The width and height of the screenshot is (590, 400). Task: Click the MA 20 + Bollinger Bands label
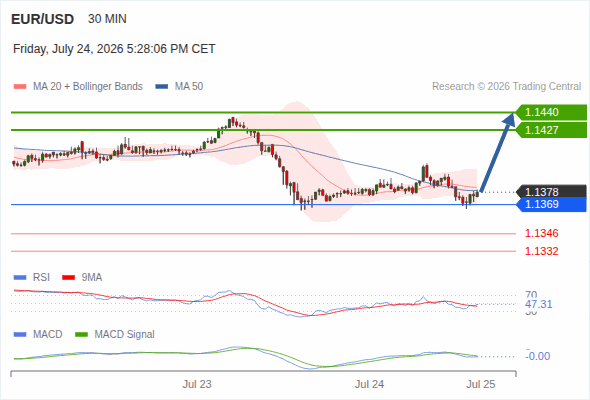[88, 87]
